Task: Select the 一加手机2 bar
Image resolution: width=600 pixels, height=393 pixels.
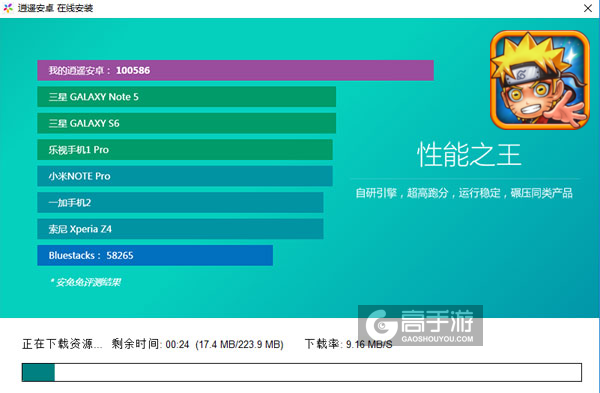Action: 180,202
